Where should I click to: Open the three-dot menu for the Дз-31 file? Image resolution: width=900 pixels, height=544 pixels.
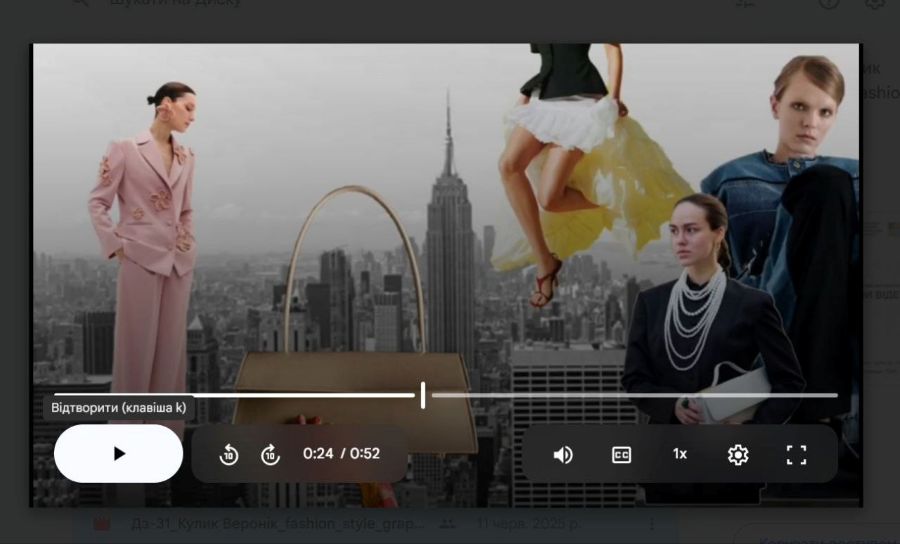click(x=651, y=523)
